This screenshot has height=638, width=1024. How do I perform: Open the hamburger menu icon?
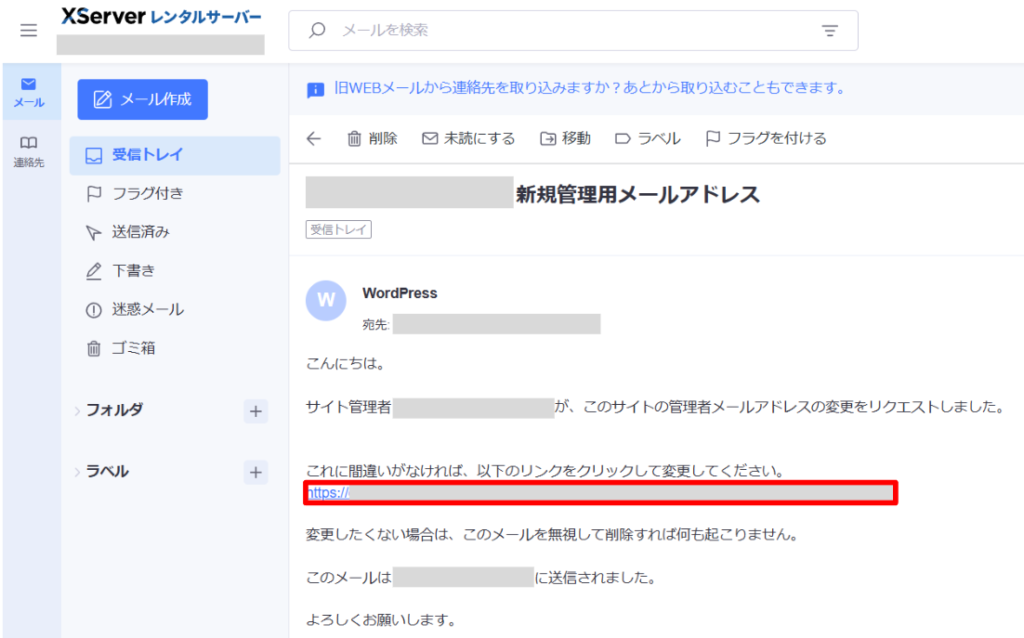click(x=29, y=30)
